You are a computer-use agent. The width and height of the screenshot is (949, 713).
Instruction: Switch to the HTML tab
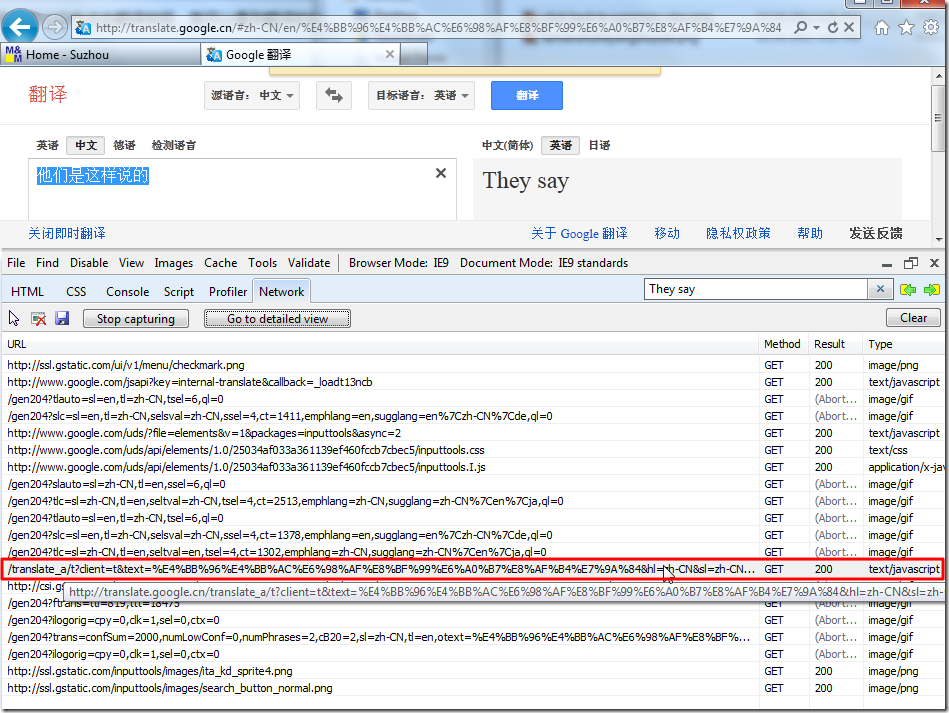coord(27,292)
